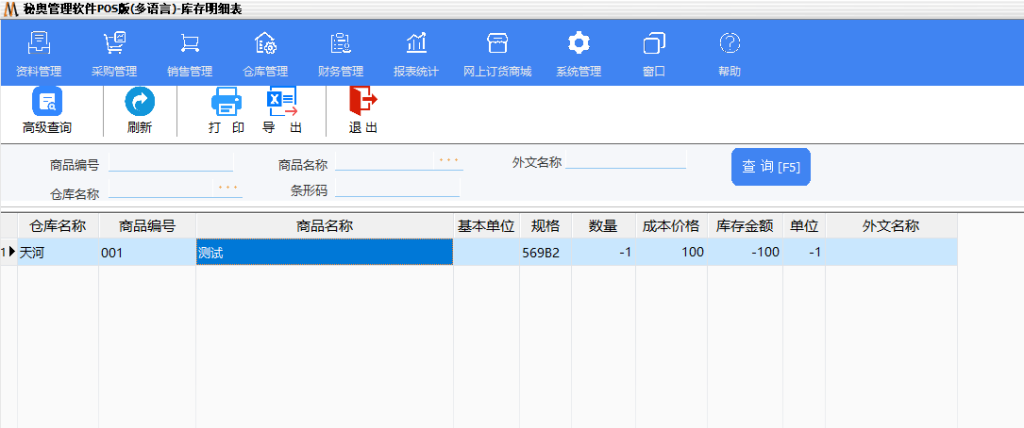Open the 网上订货商城 online store menu

point(497,54)
